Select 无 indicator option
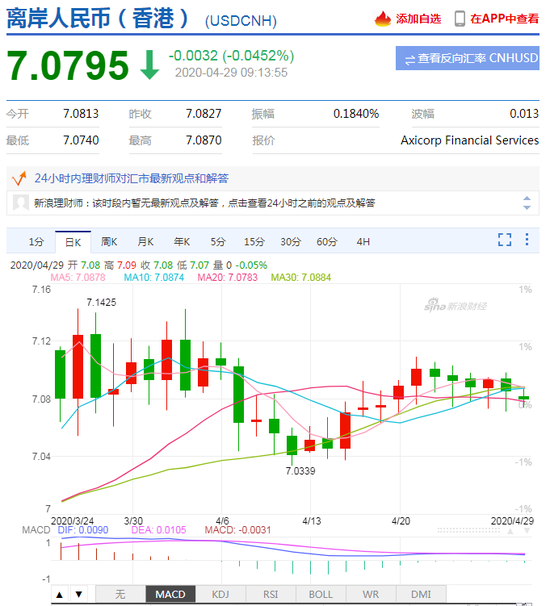Image resolution: width=550 pixels, height=606 pixels. (120, 594)
